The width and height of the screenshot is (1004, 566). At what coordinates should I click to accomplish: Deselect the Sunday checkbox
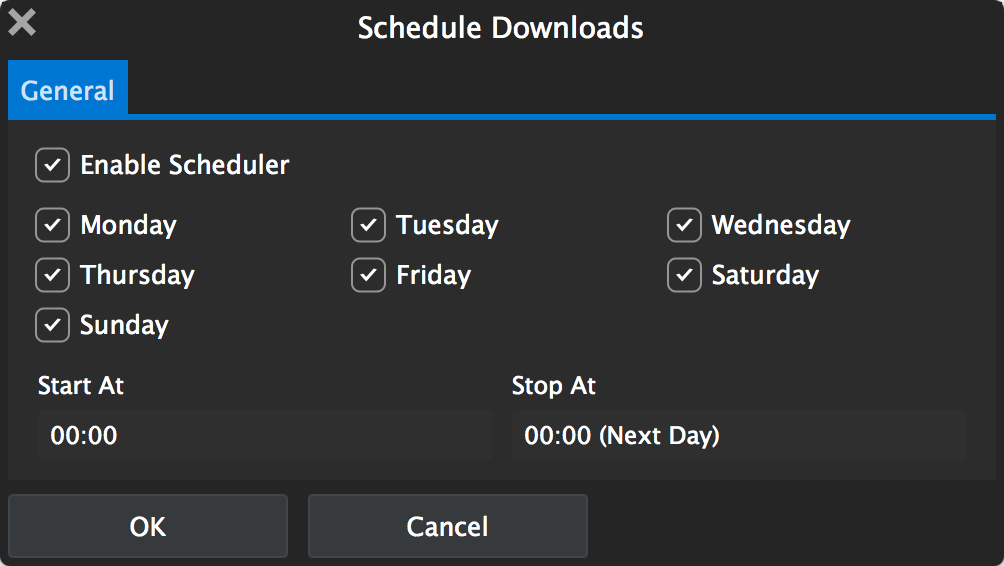52,325
